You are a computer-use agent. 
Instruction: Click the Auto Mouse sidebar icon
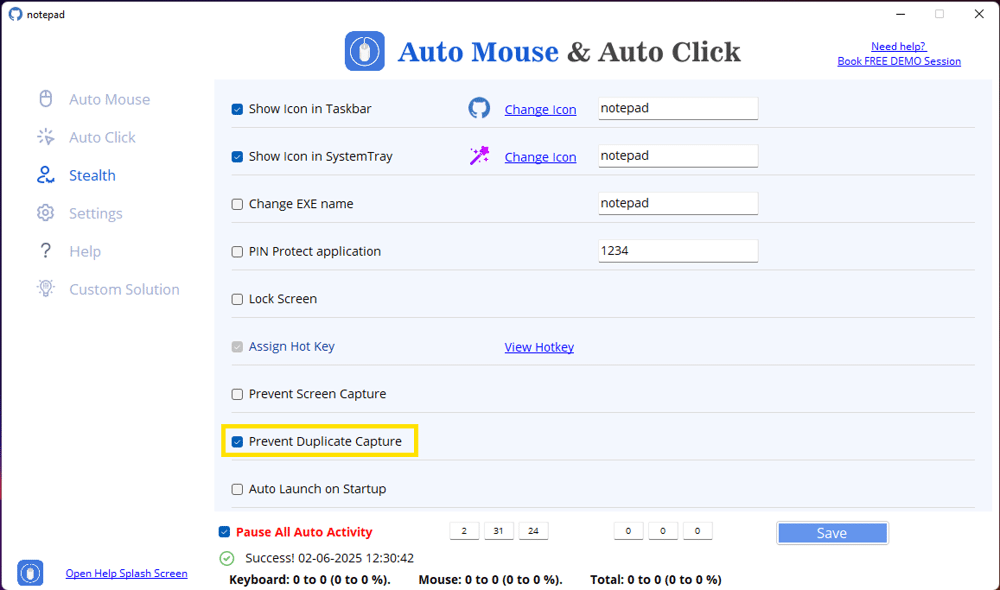(x=45, y=99)
